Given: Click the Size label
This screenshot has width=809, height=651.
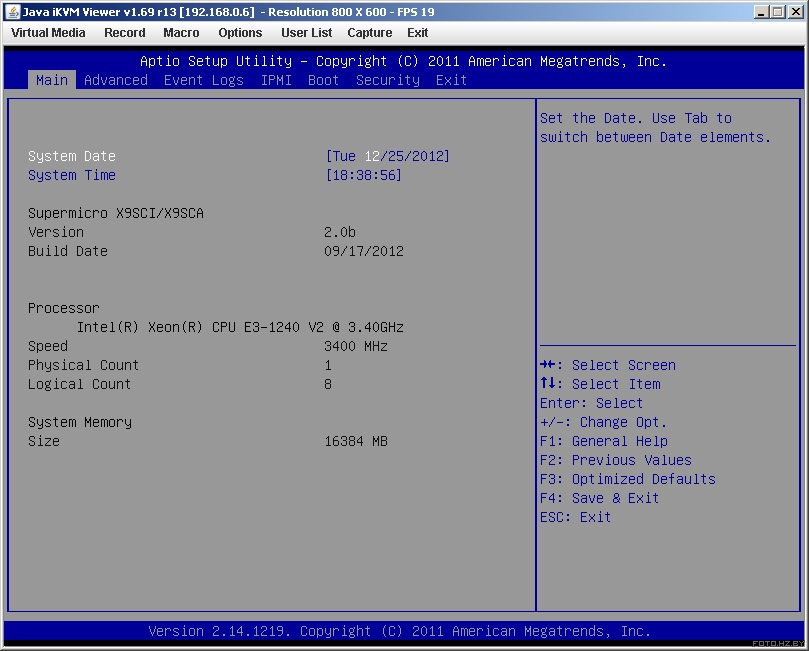Looking at the screenshot, I should click(44, 441).
